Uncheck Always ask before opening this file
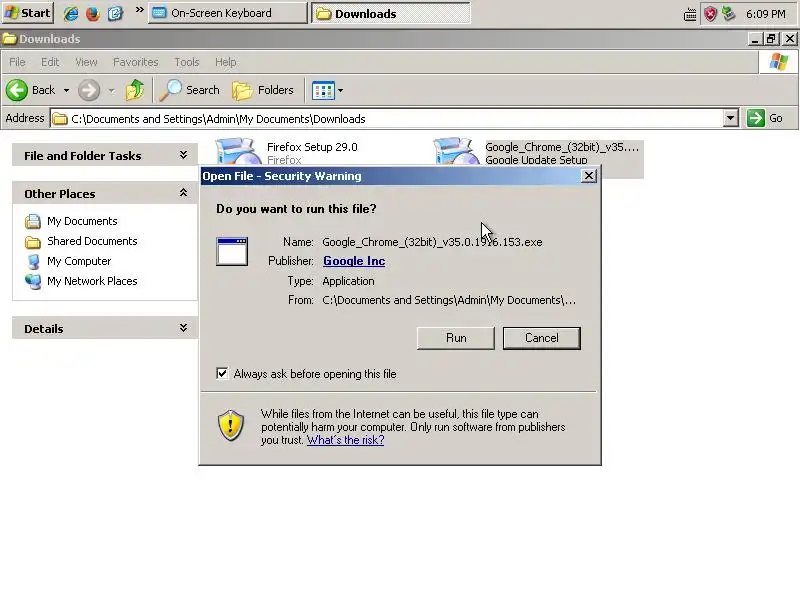 point(222,373)
